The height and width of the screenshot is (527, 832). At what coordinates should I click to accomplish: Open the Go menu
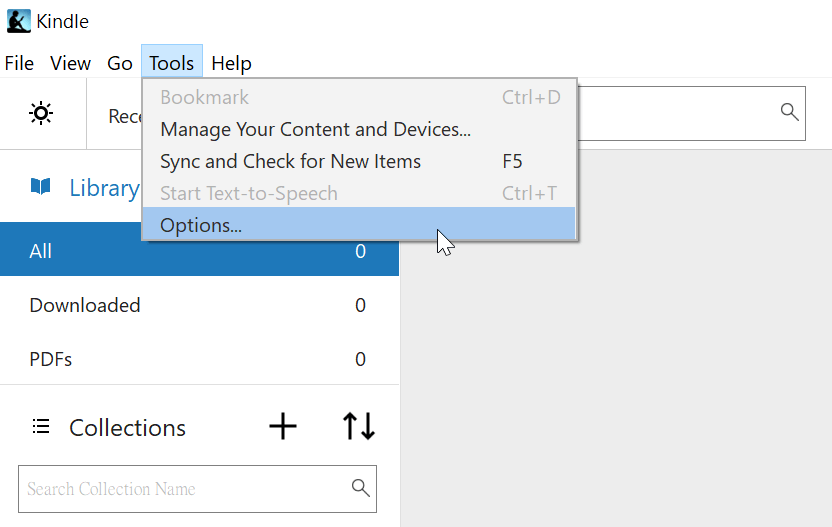click(x=119, y=63)
